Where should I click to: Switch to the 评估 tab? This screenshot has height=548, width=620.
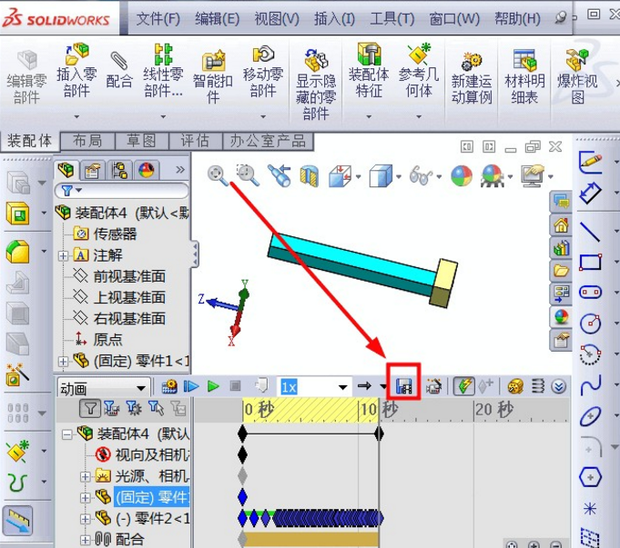[195, 141]
